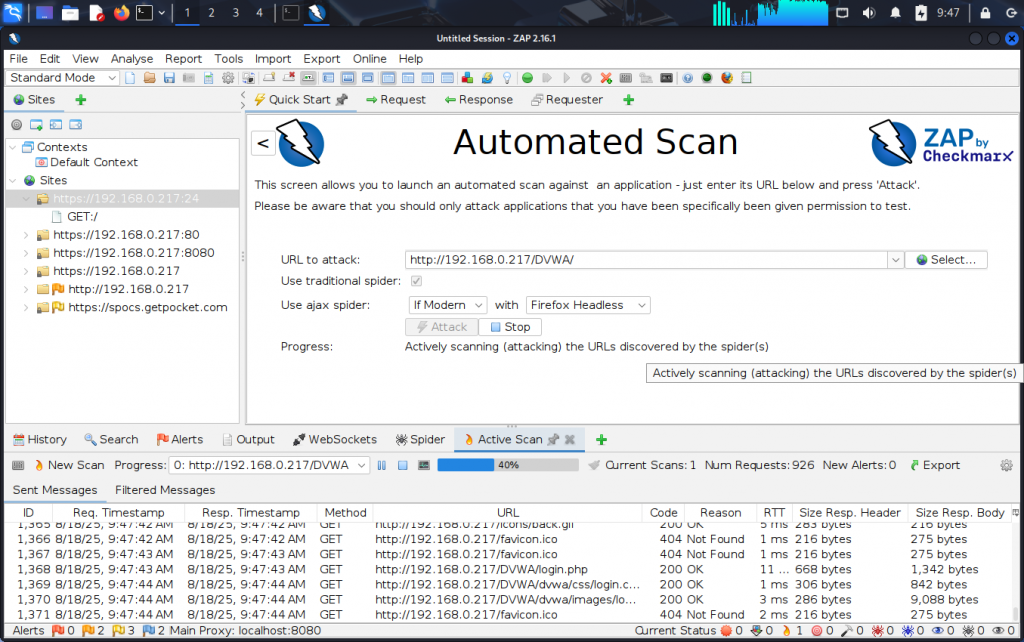Viewport: 1024px width, 642px height.
Task: Click the active scan stop square icon
Action: [402, 465]
